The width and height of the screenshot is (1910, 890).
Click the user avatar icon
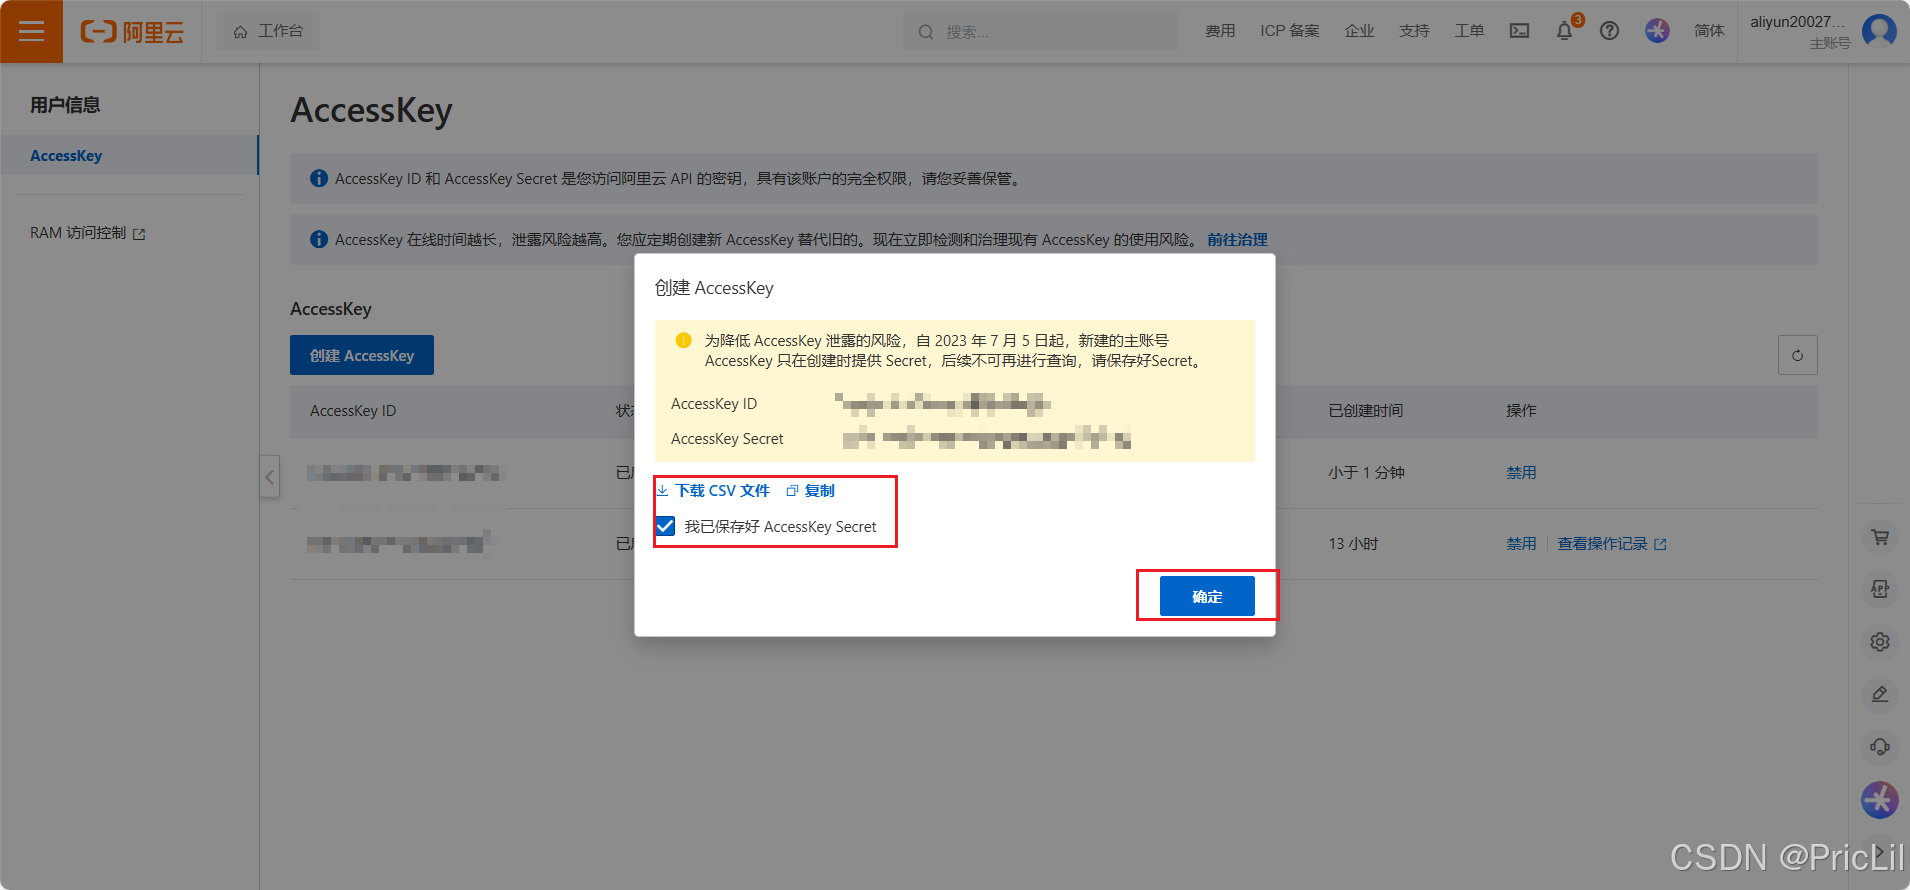click(x=1879, y=31)
